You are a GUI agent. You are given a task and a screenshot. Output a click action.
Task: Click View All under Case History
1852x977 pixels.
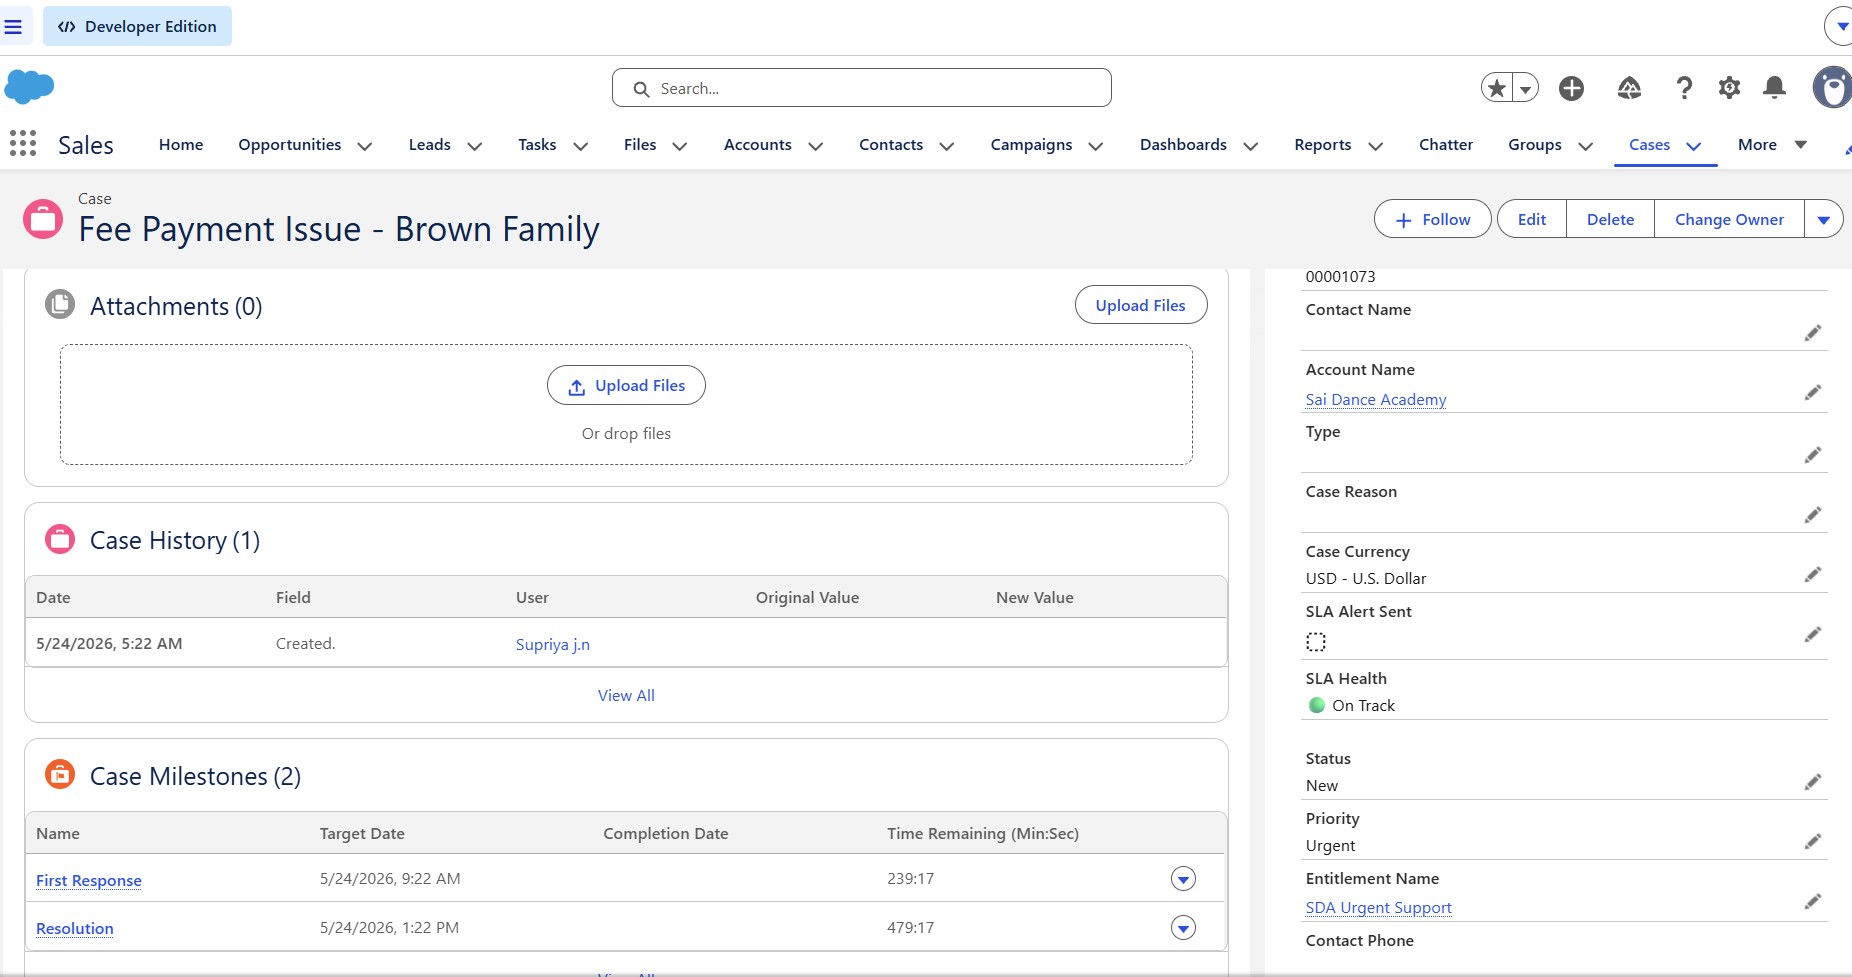click(x=626, y=695)
